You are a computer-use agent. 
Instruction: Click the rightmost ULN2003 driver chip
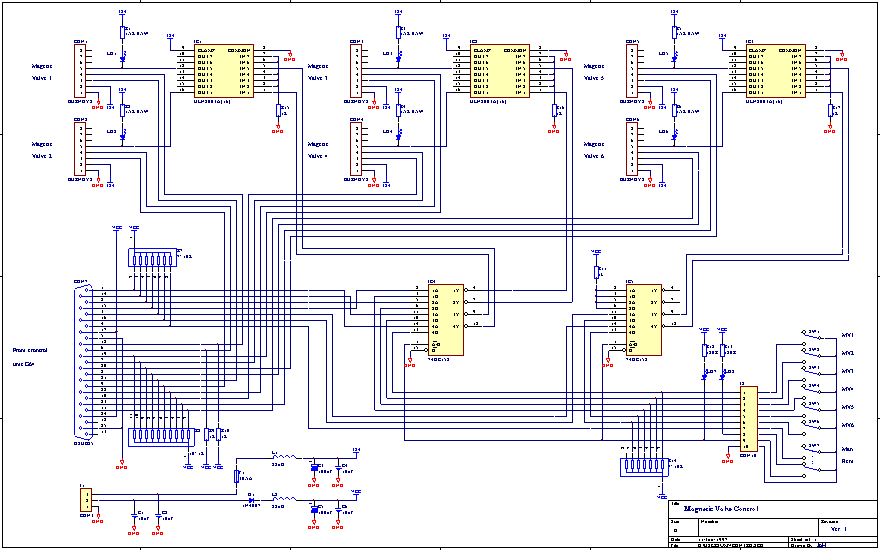(775, 69)
